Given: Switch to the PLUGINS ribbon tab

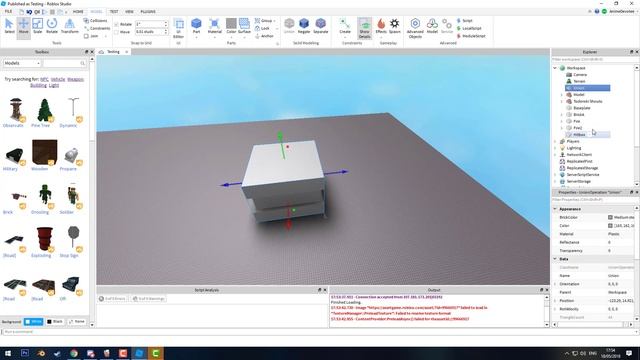Looking at the screenshot, I should click(148, 12).
